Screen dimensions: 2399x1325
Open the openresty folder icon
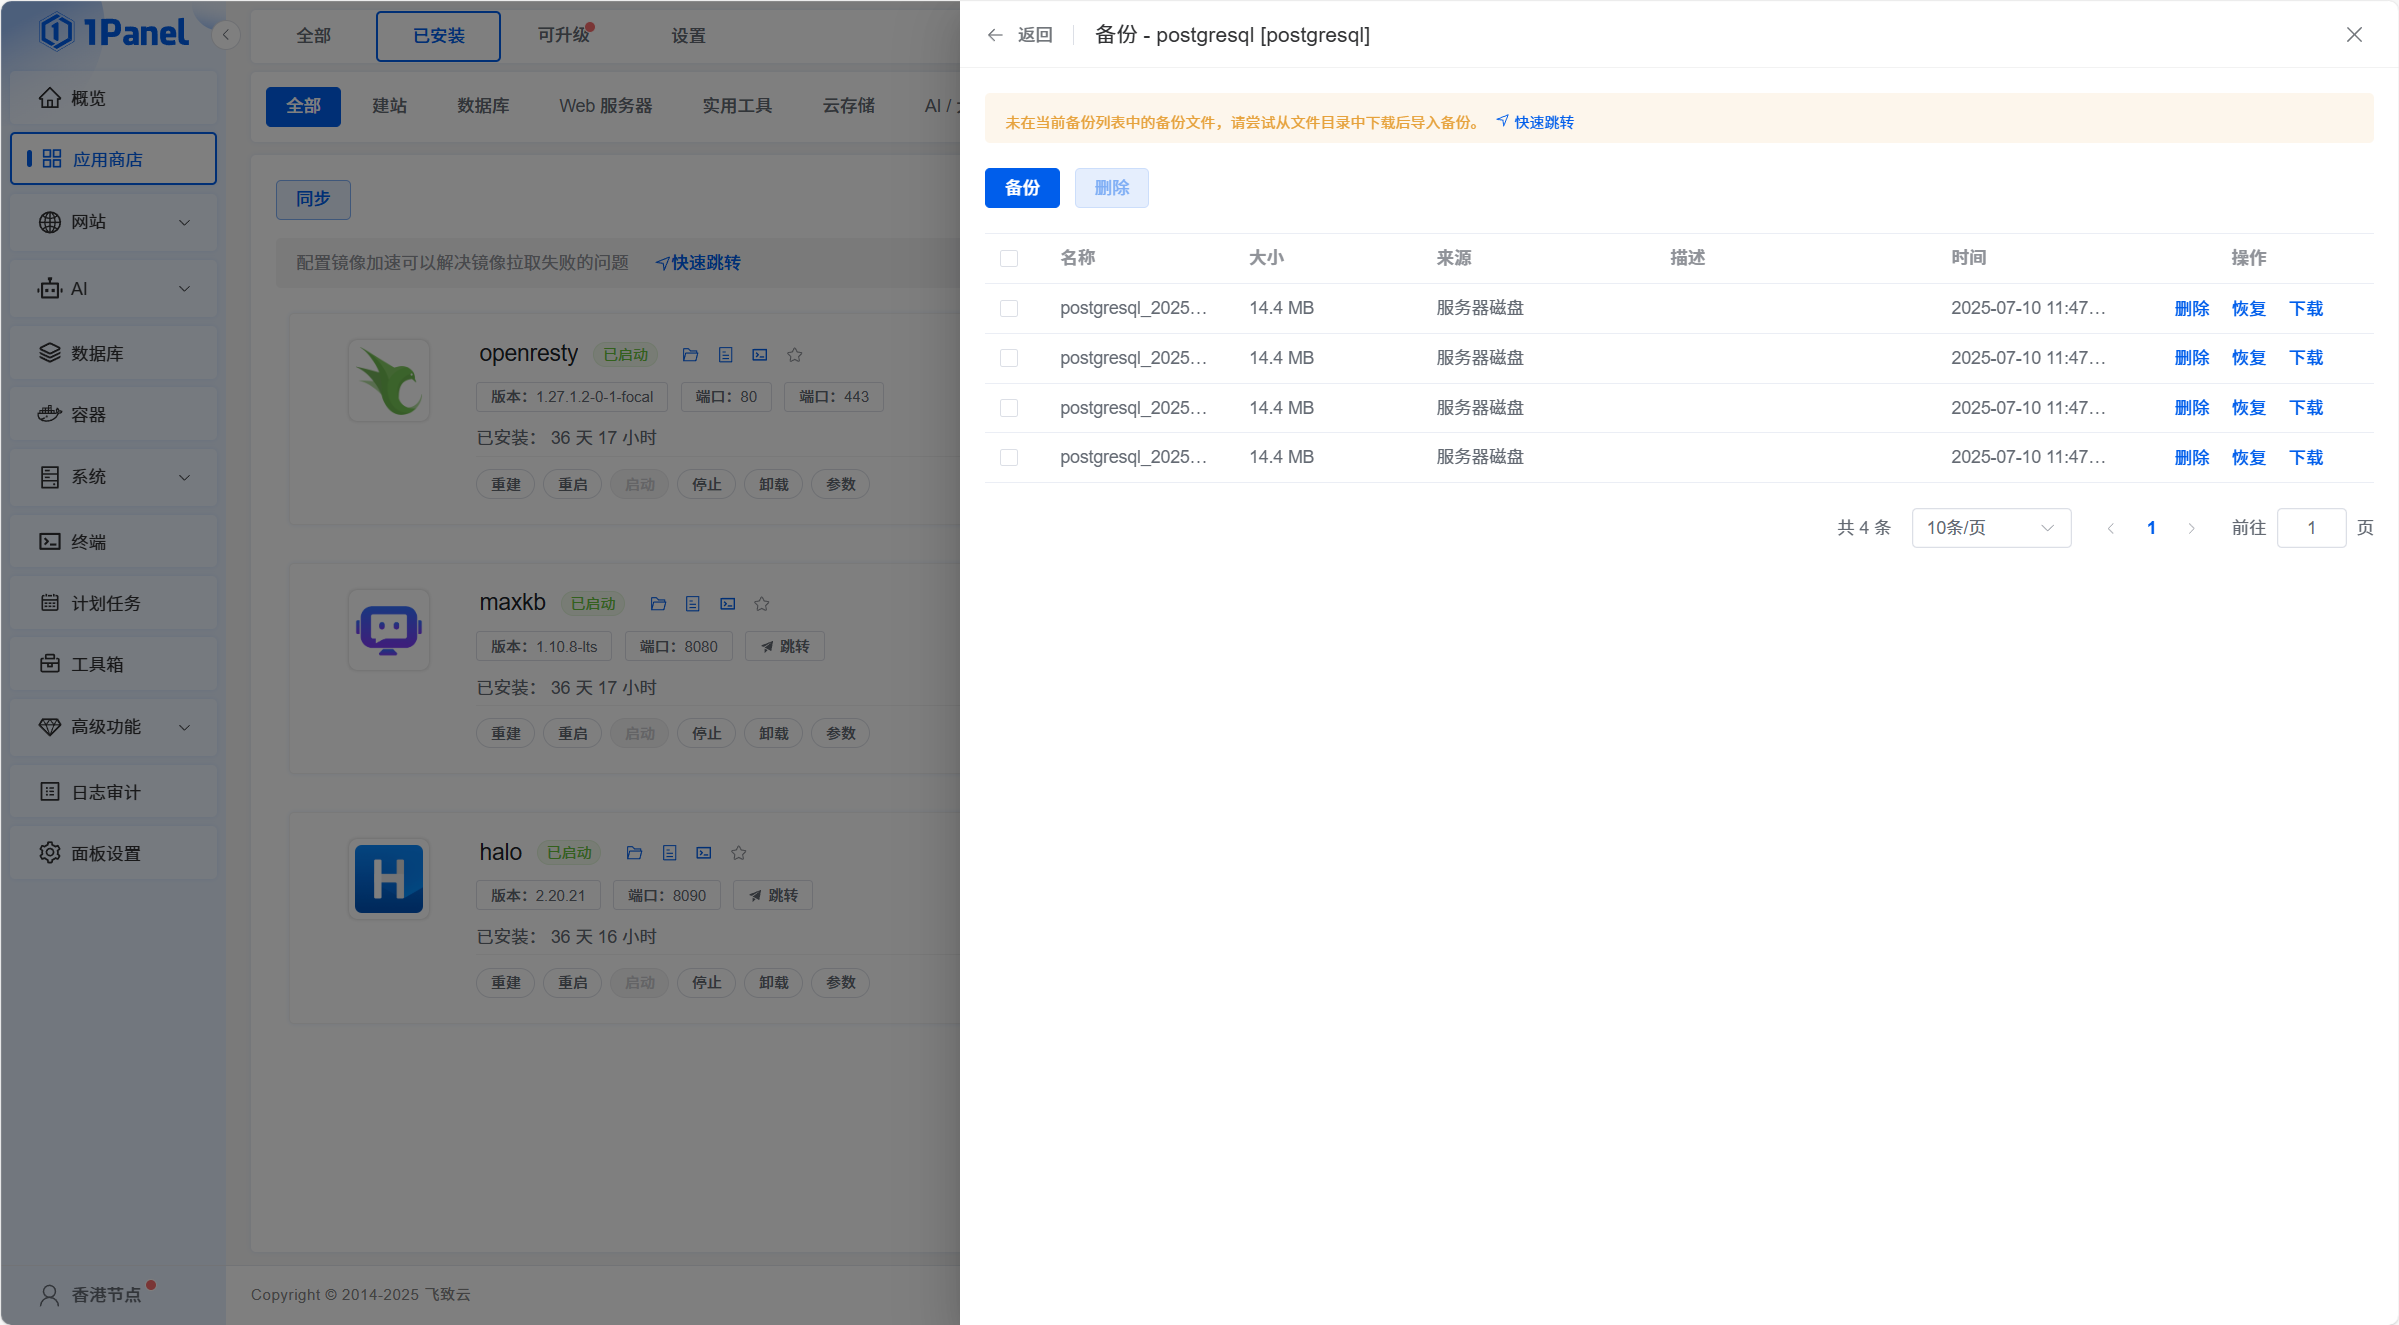coord(690,355)
